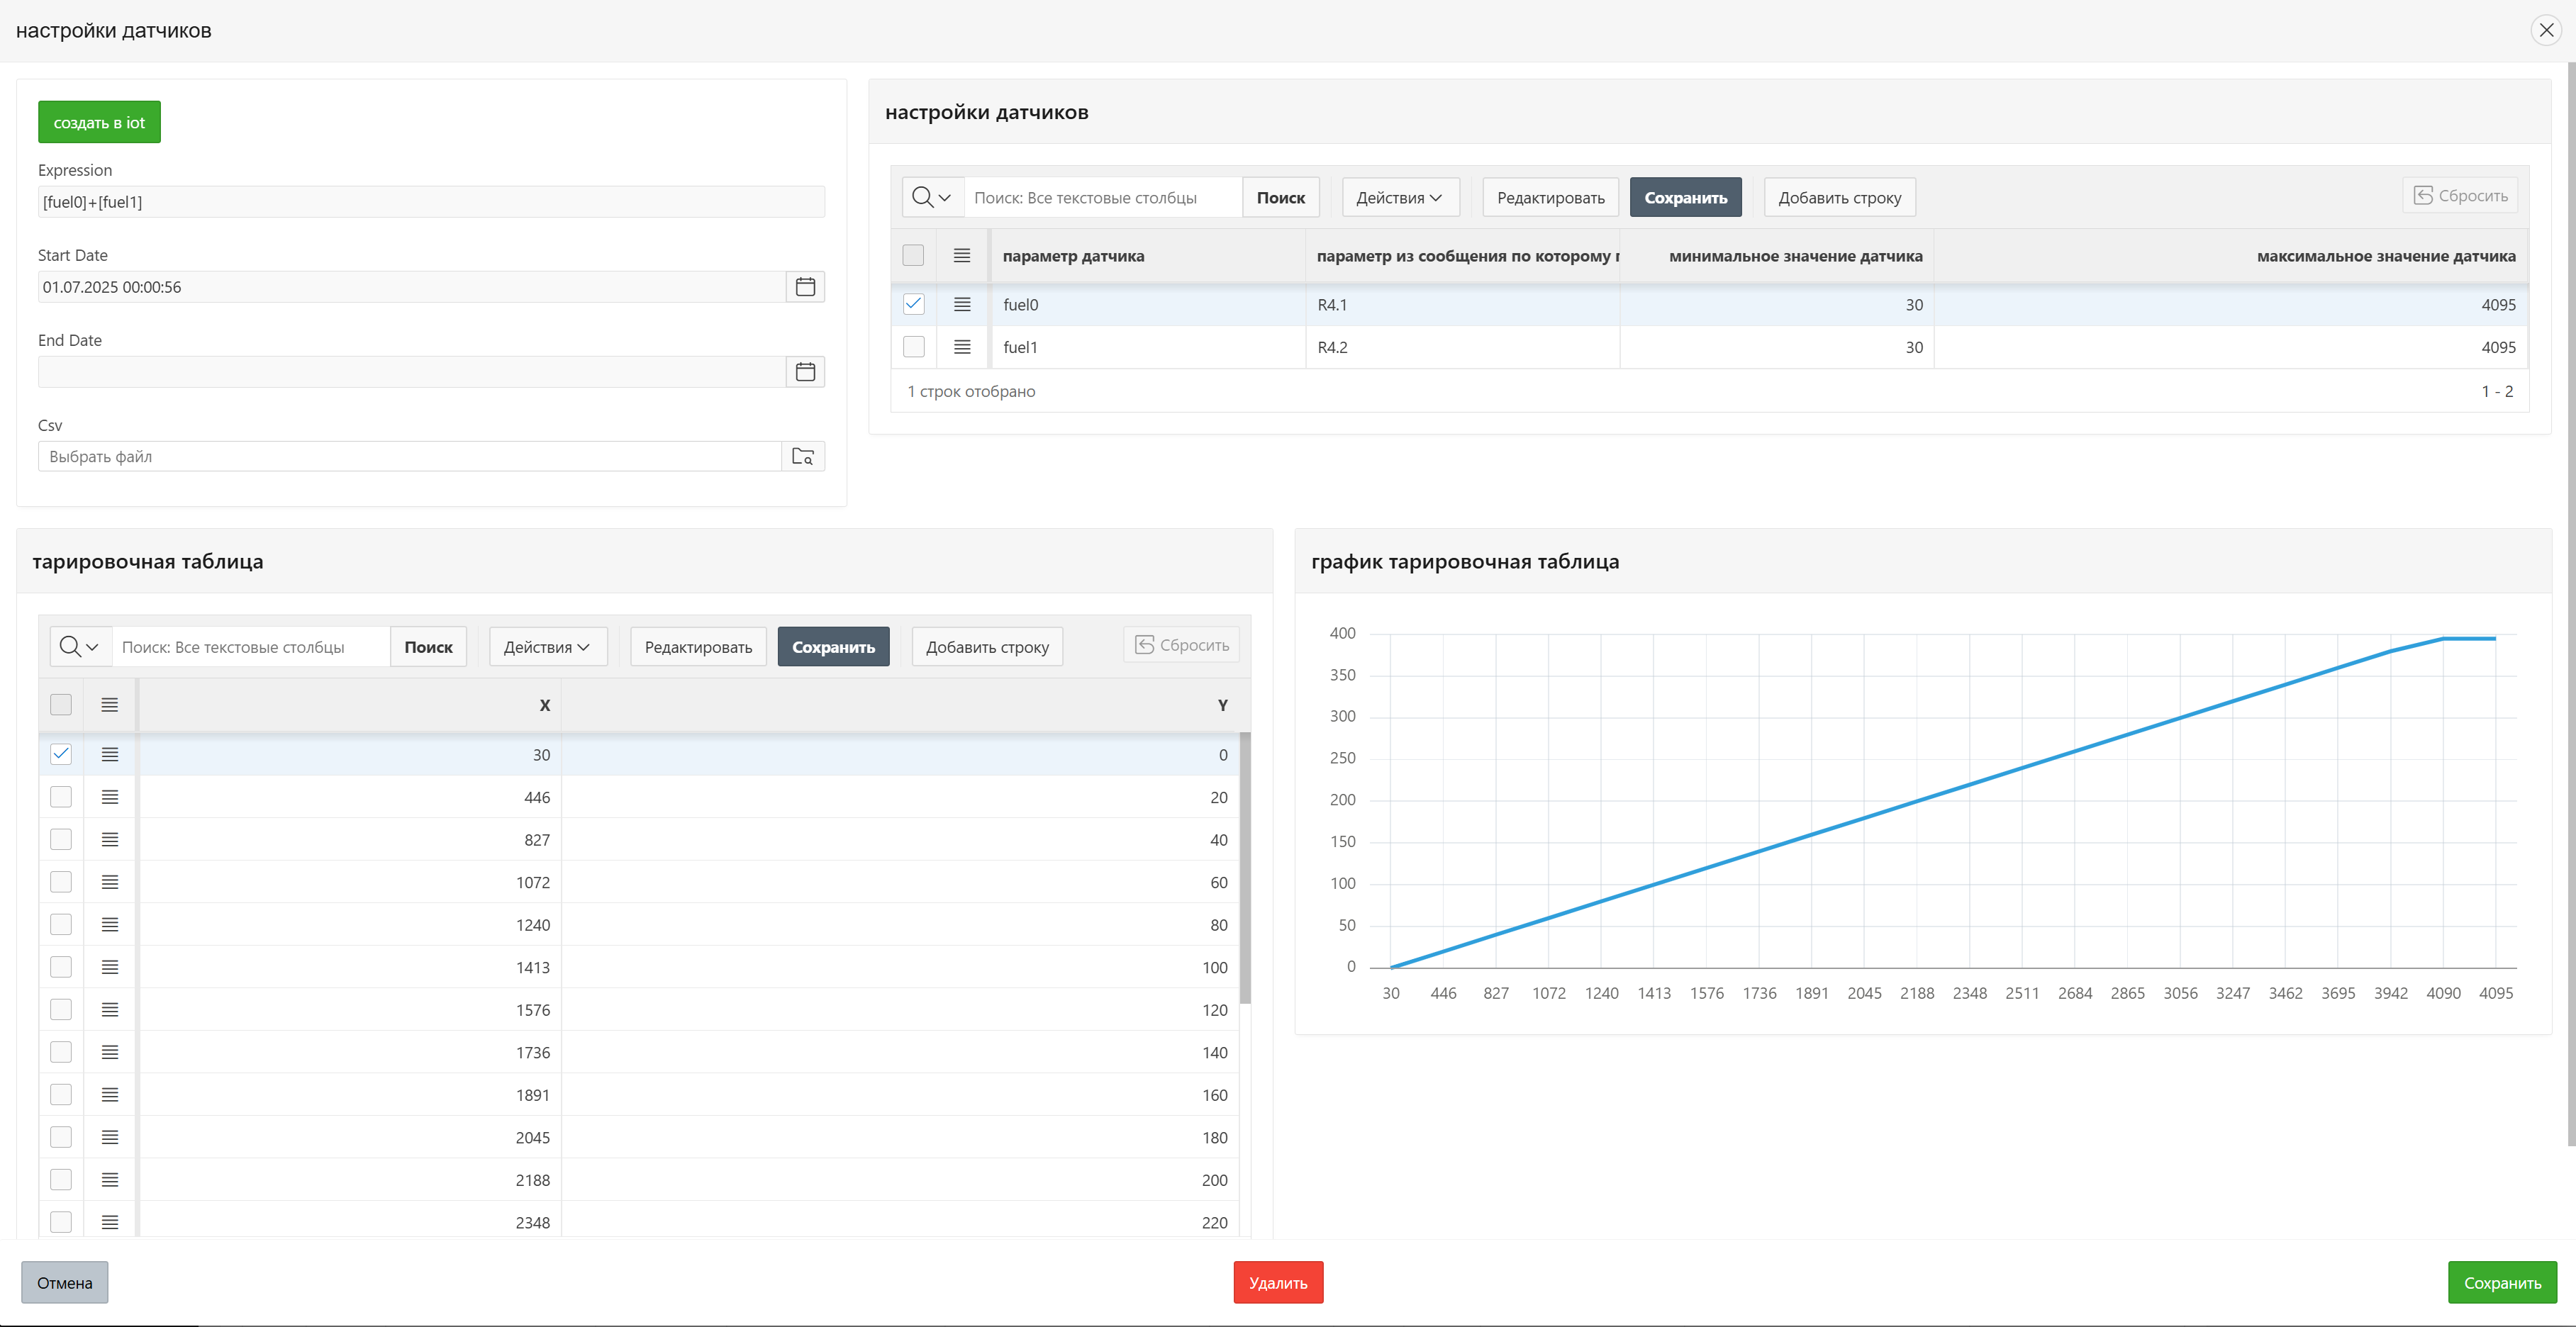This screenshot has width=2576, height=1327.
Task: Click header row-actions menu icon in calibration table
Action: pos(110,705)
